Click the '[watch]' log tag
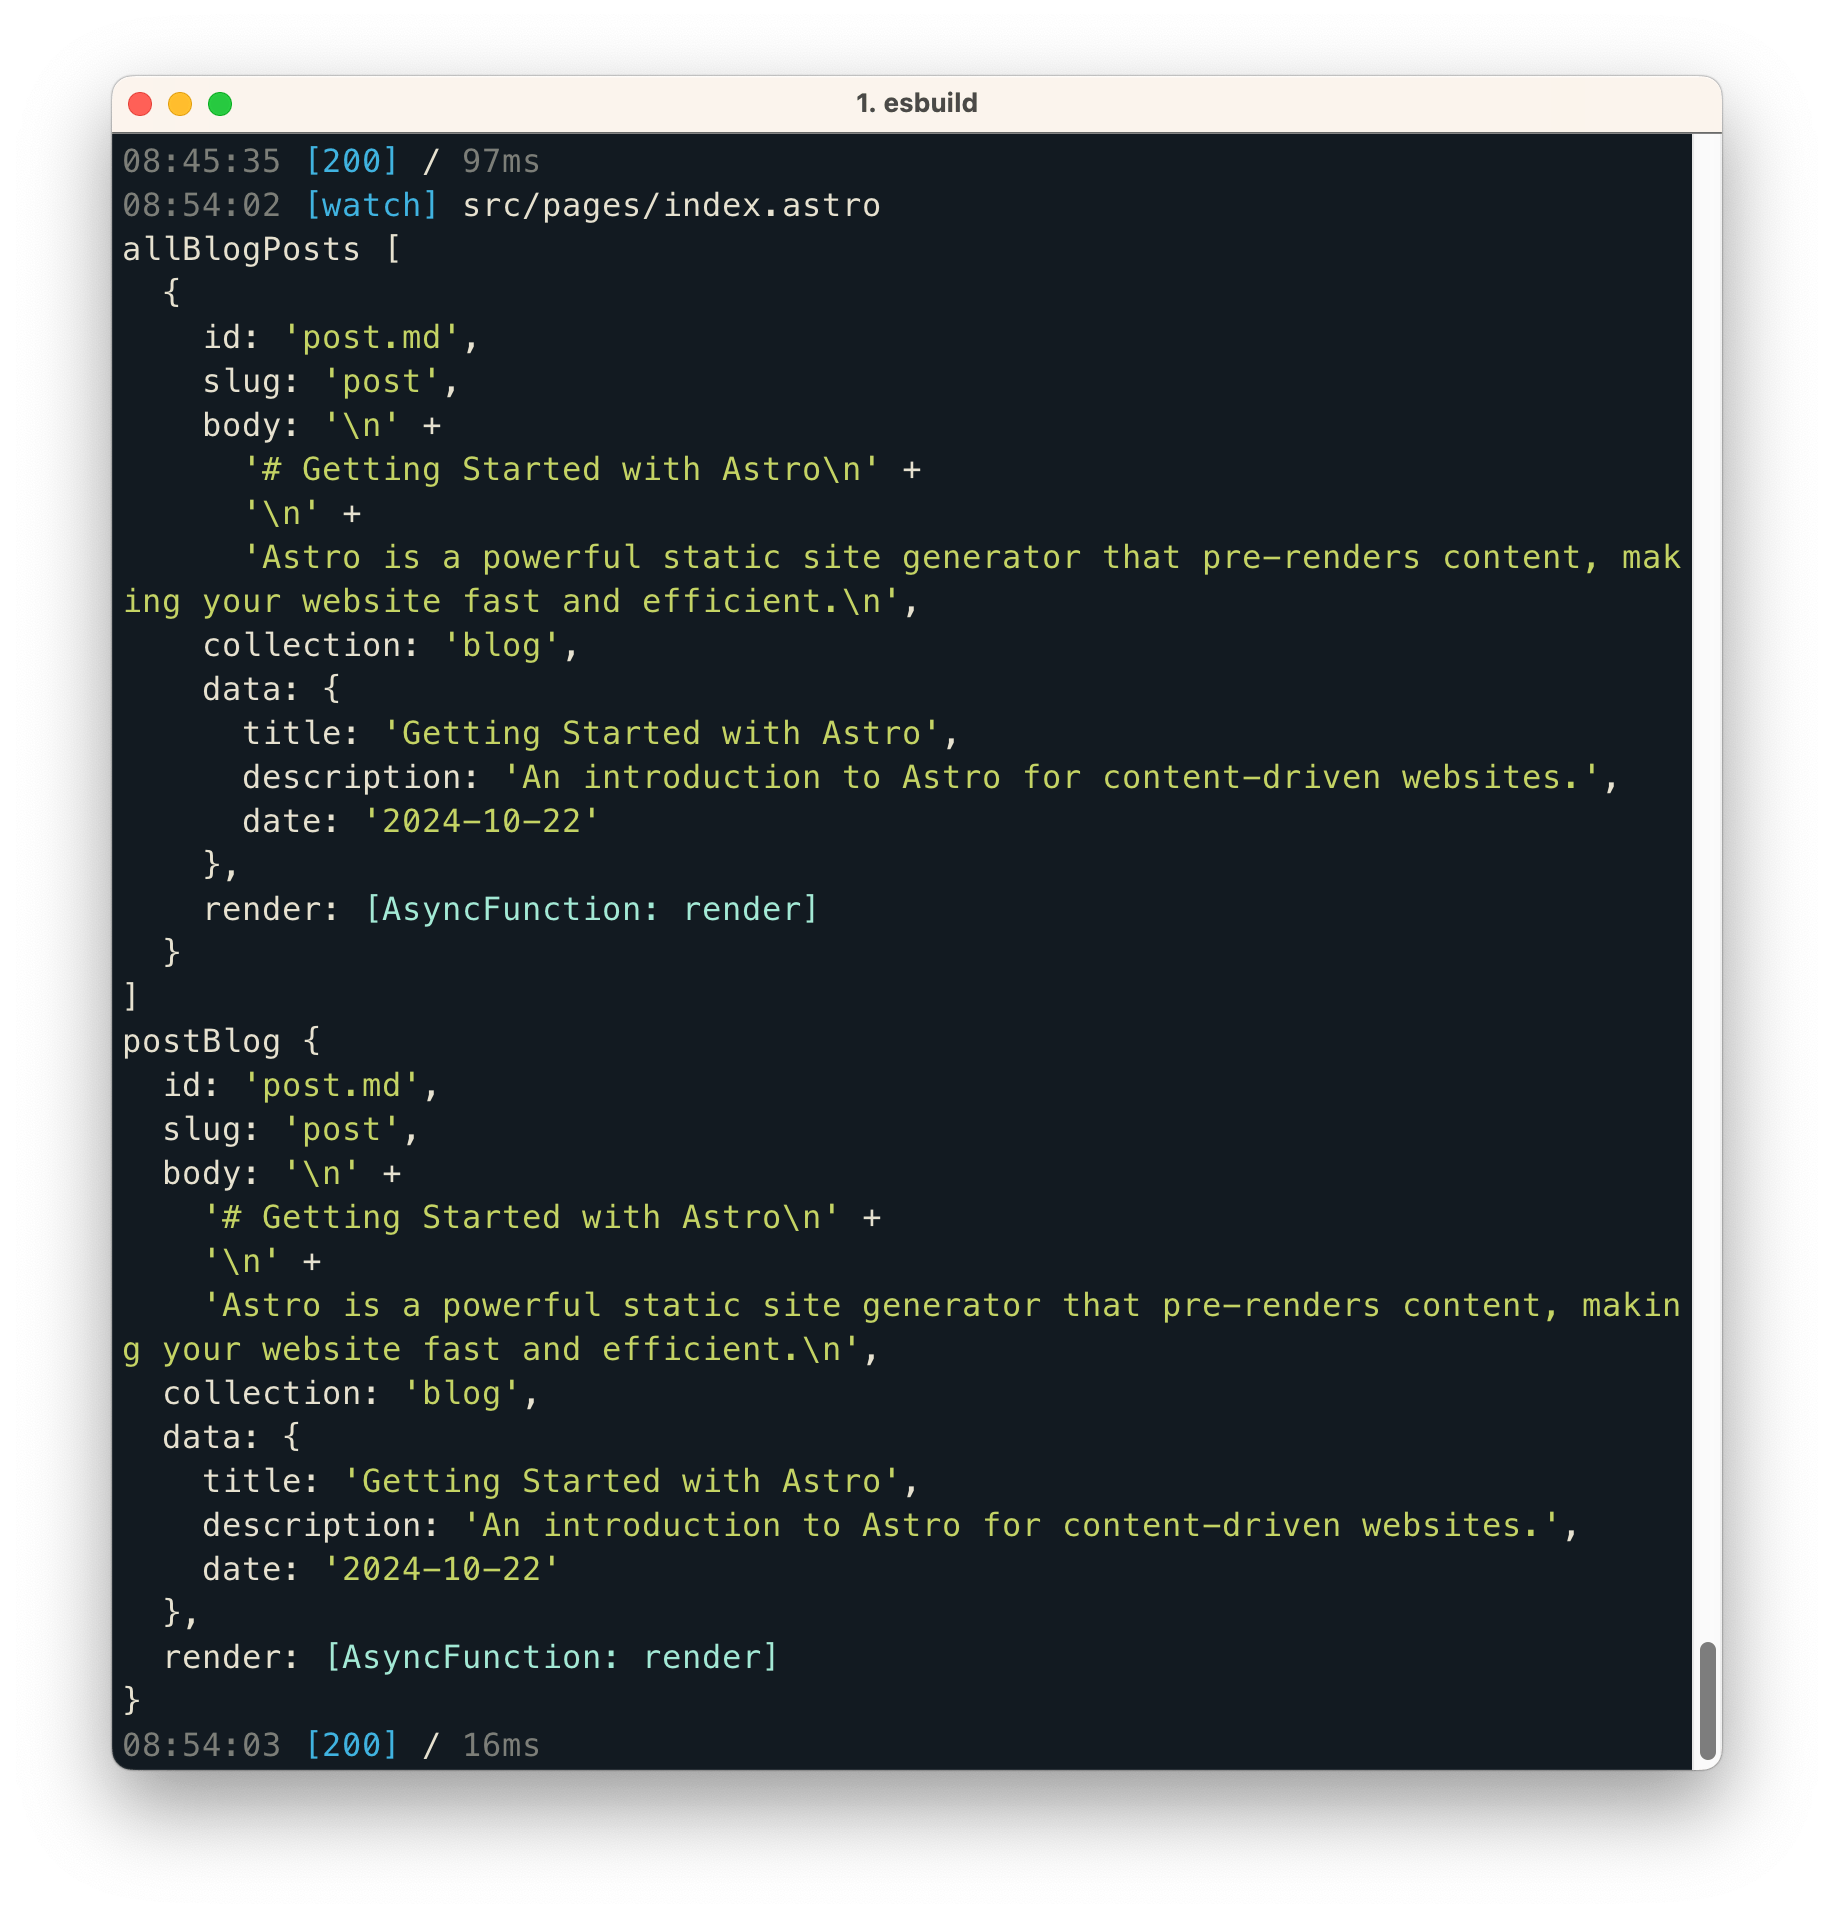The height and width of the screenshot is (1918, 1834). tap(371, 205)
